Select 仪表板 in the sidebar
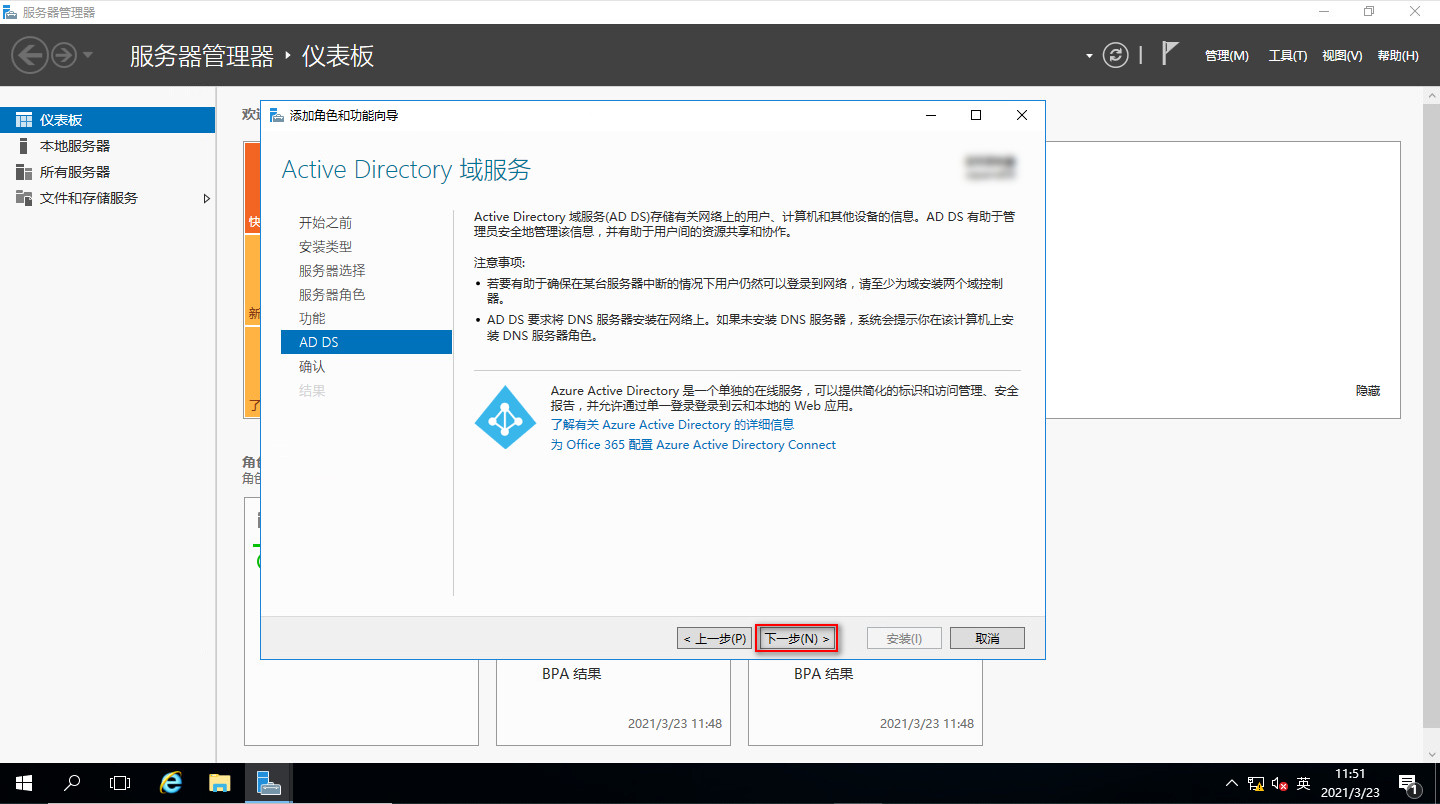The height and width of the screenshot is (804, 1440). tap(107, 120)
